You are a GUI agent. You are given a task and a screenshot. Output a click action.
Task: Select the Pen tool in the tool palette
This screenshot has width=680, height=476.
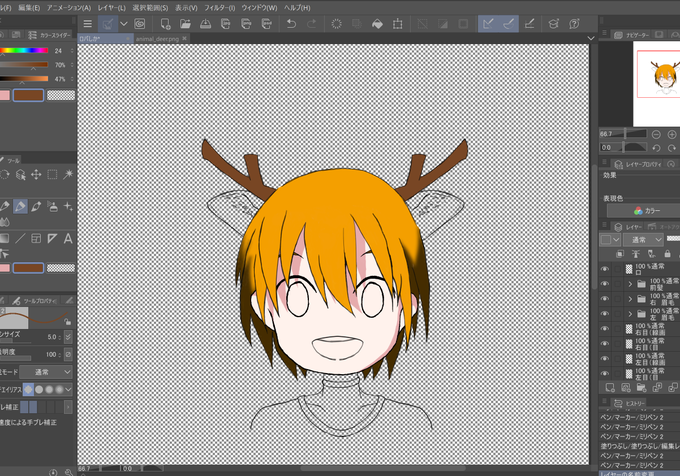[20, 206]
